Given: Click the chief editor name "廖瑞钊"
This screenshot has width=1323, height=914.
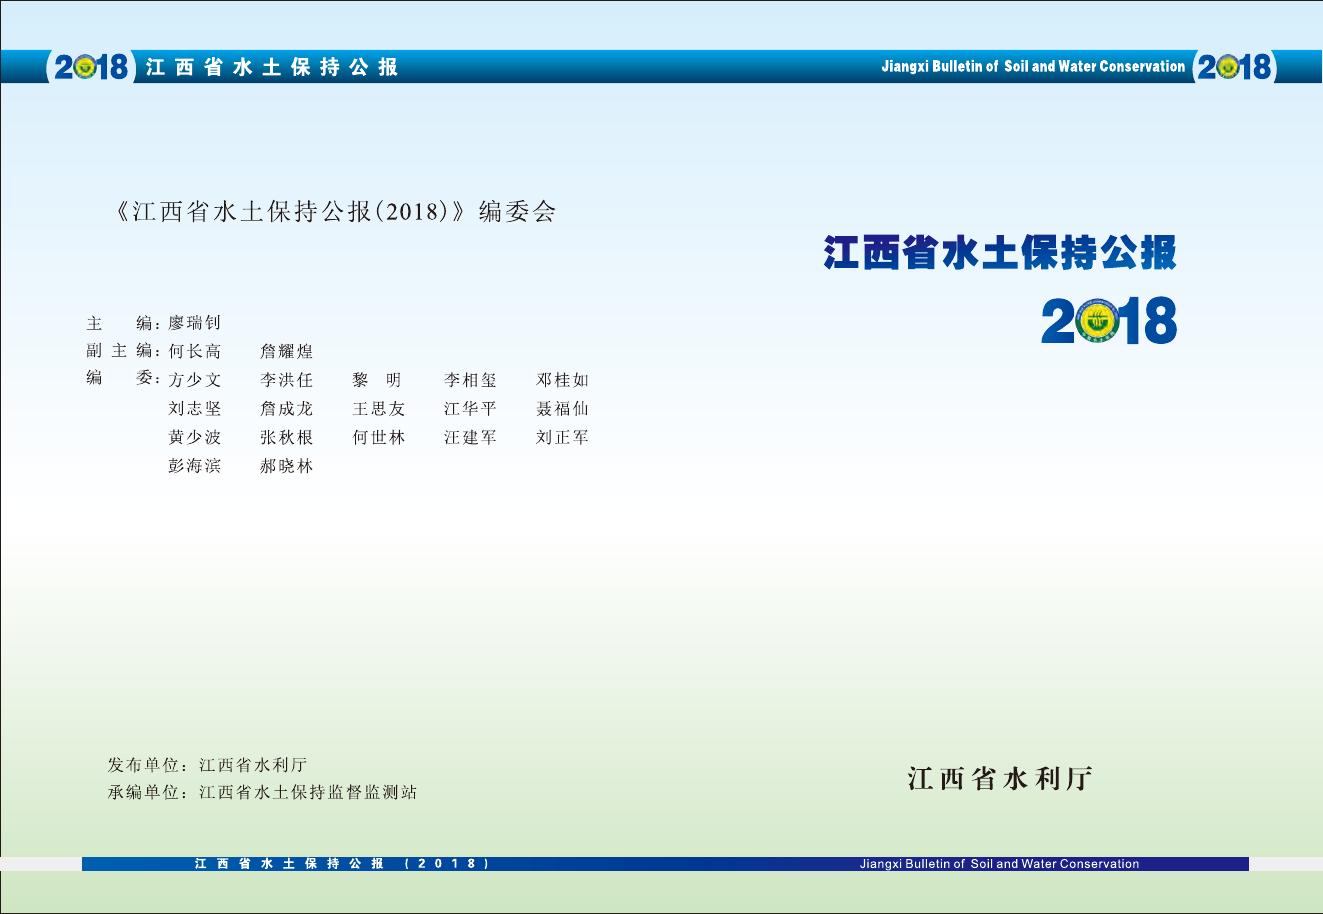Looking at the screenshot, I should (x=194, y=323).
